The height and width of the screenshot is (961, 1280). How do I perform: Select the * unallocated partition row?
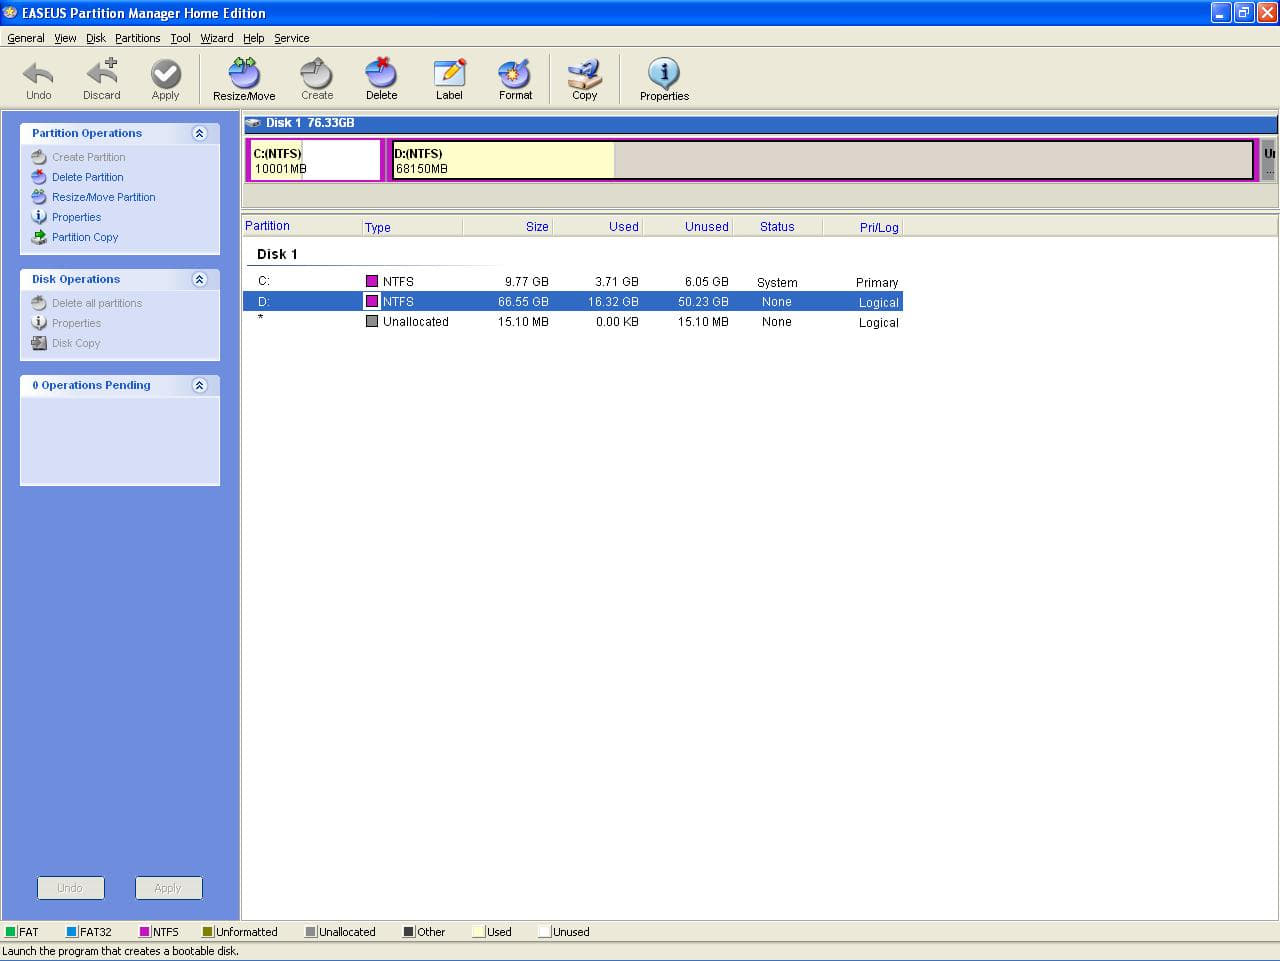point(573,321)
